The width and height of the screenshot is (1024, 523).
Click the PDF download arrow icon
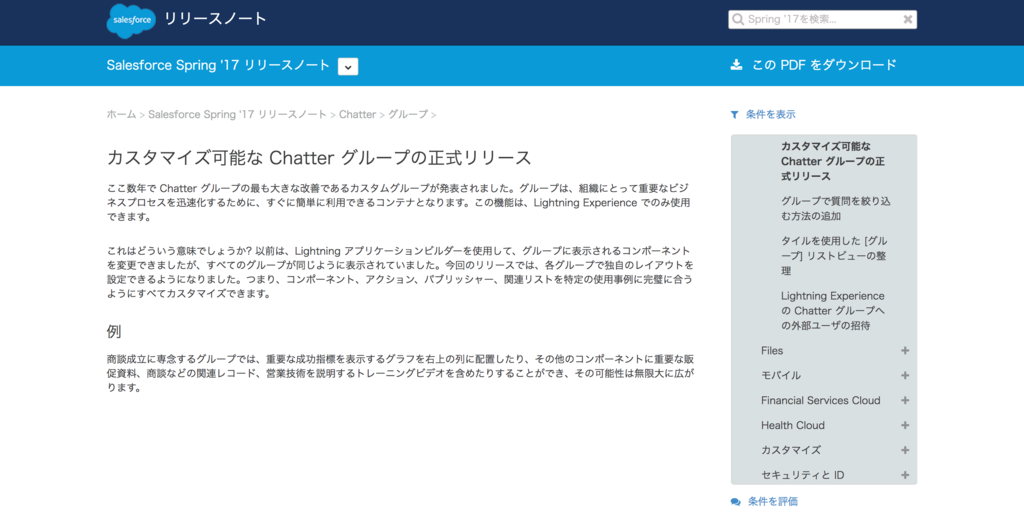pos(736,65)
